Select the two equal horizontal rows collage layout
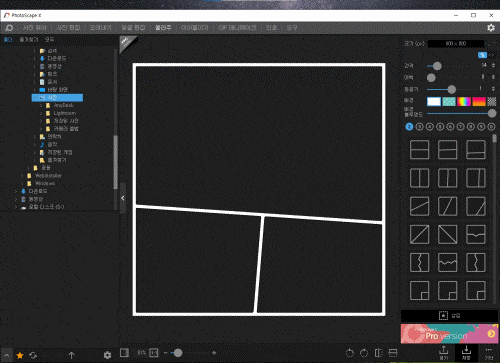This screenshot has width=500, height=363. click(x=419, y=149)
